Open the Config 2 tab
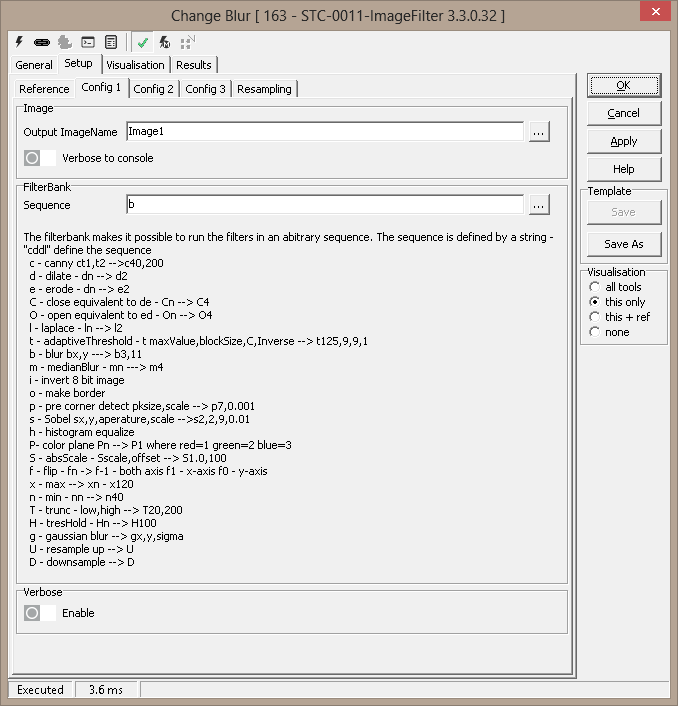This screenshot has height=706, width=678. pos(154,89)
